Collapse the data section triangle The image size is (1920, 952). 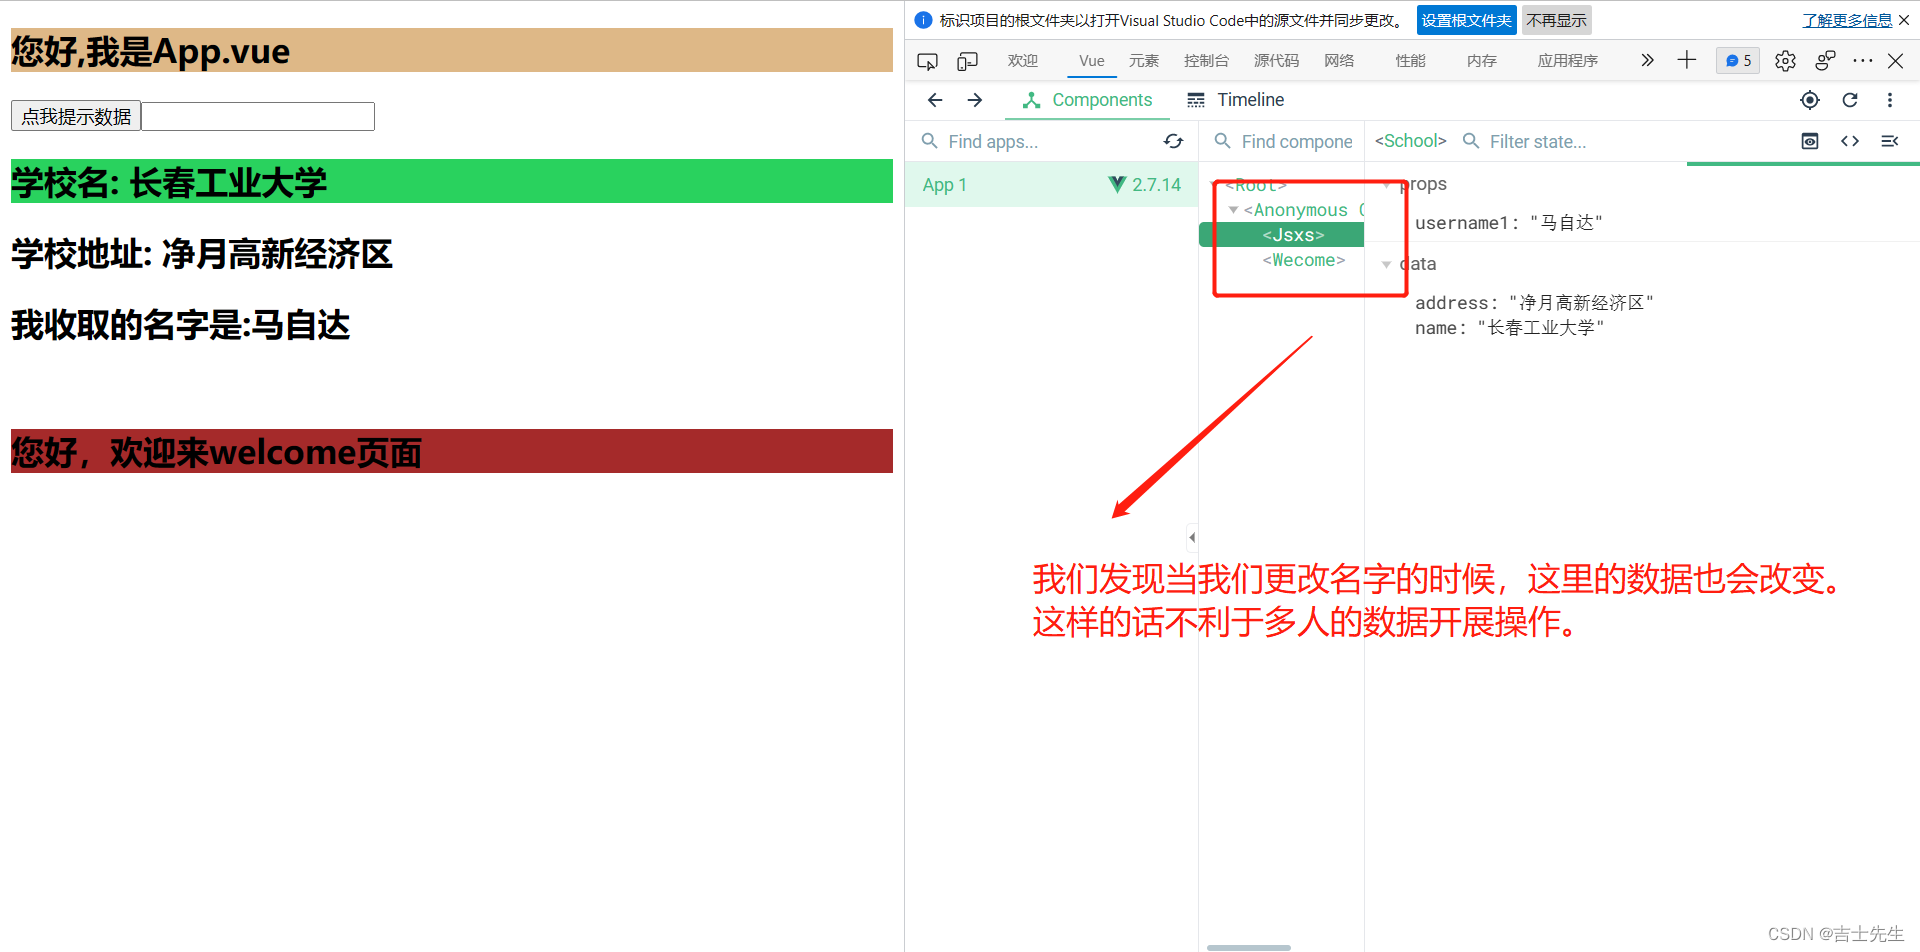click(x=1386, y=265)
